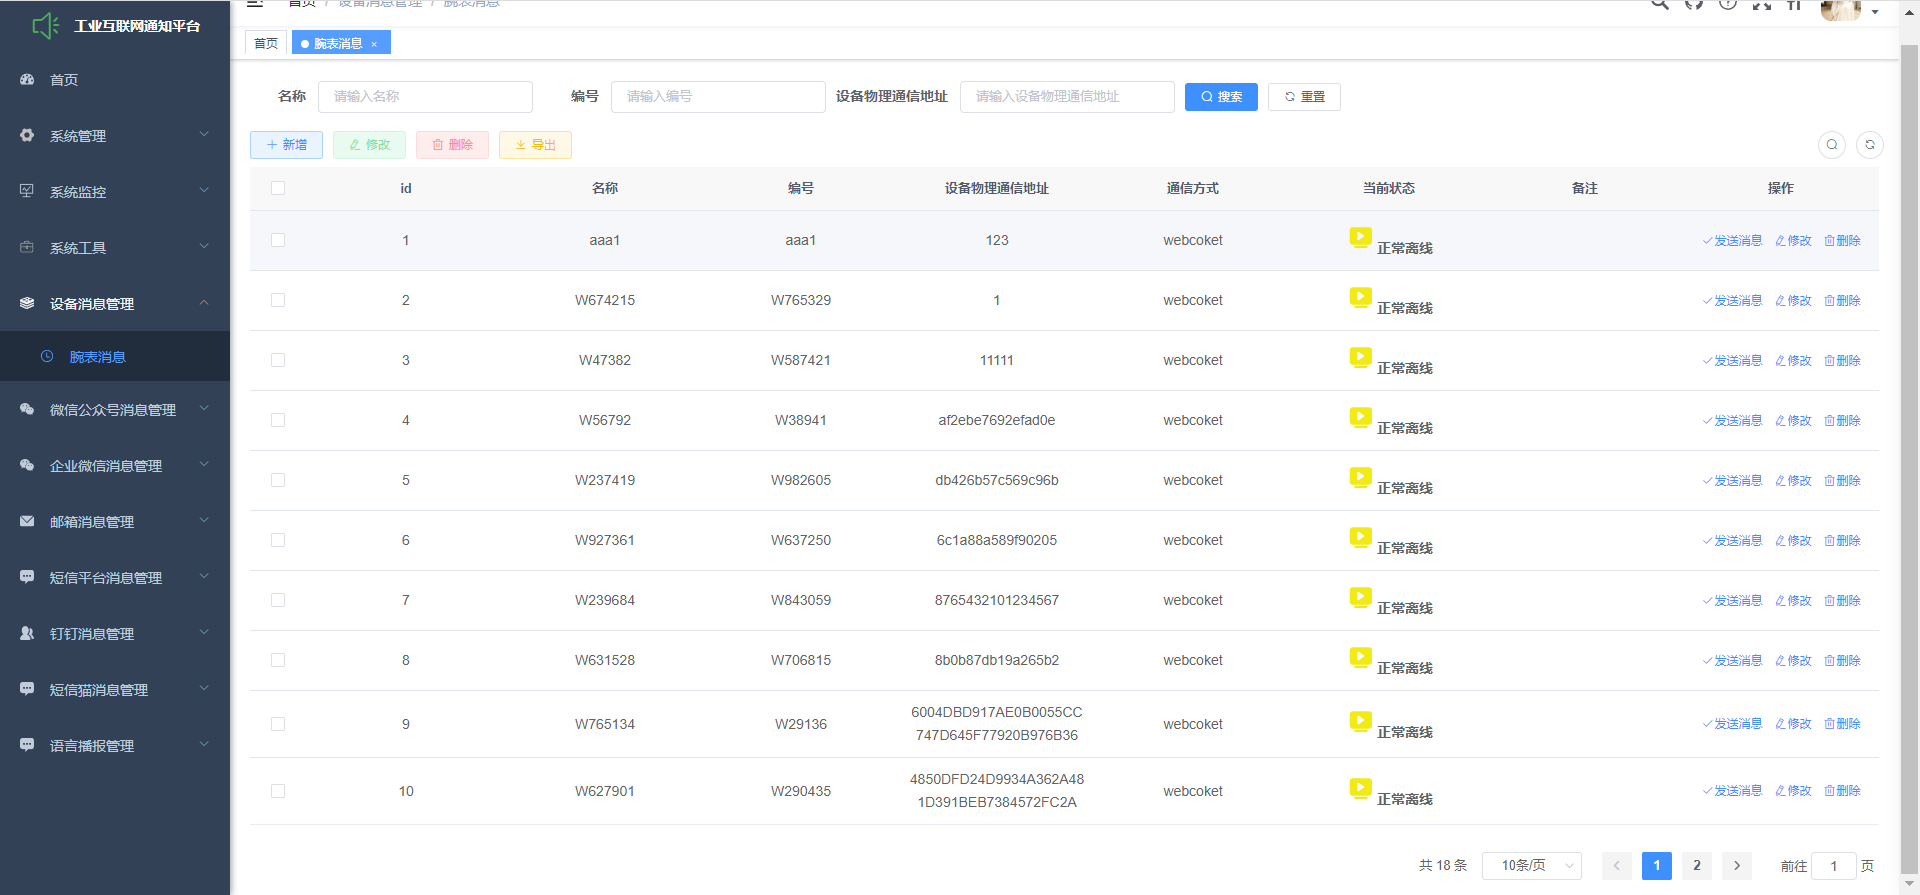Screen dimensions: 1920x895
Task: Check the checkbox for row id 1
Action: [278, 240]
